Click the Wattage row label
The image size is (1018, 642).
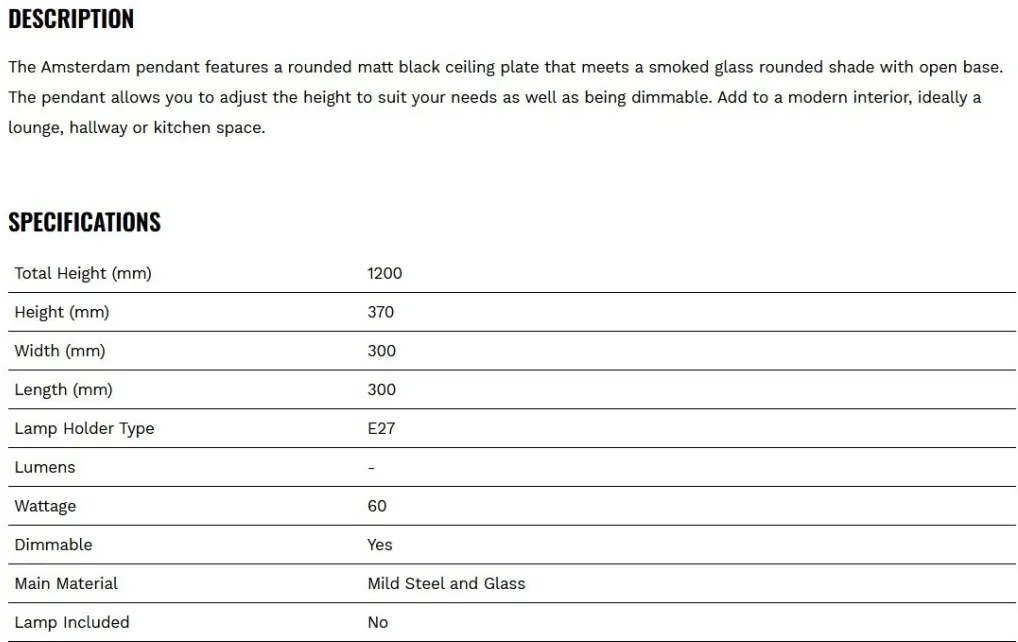coord(45,506)
